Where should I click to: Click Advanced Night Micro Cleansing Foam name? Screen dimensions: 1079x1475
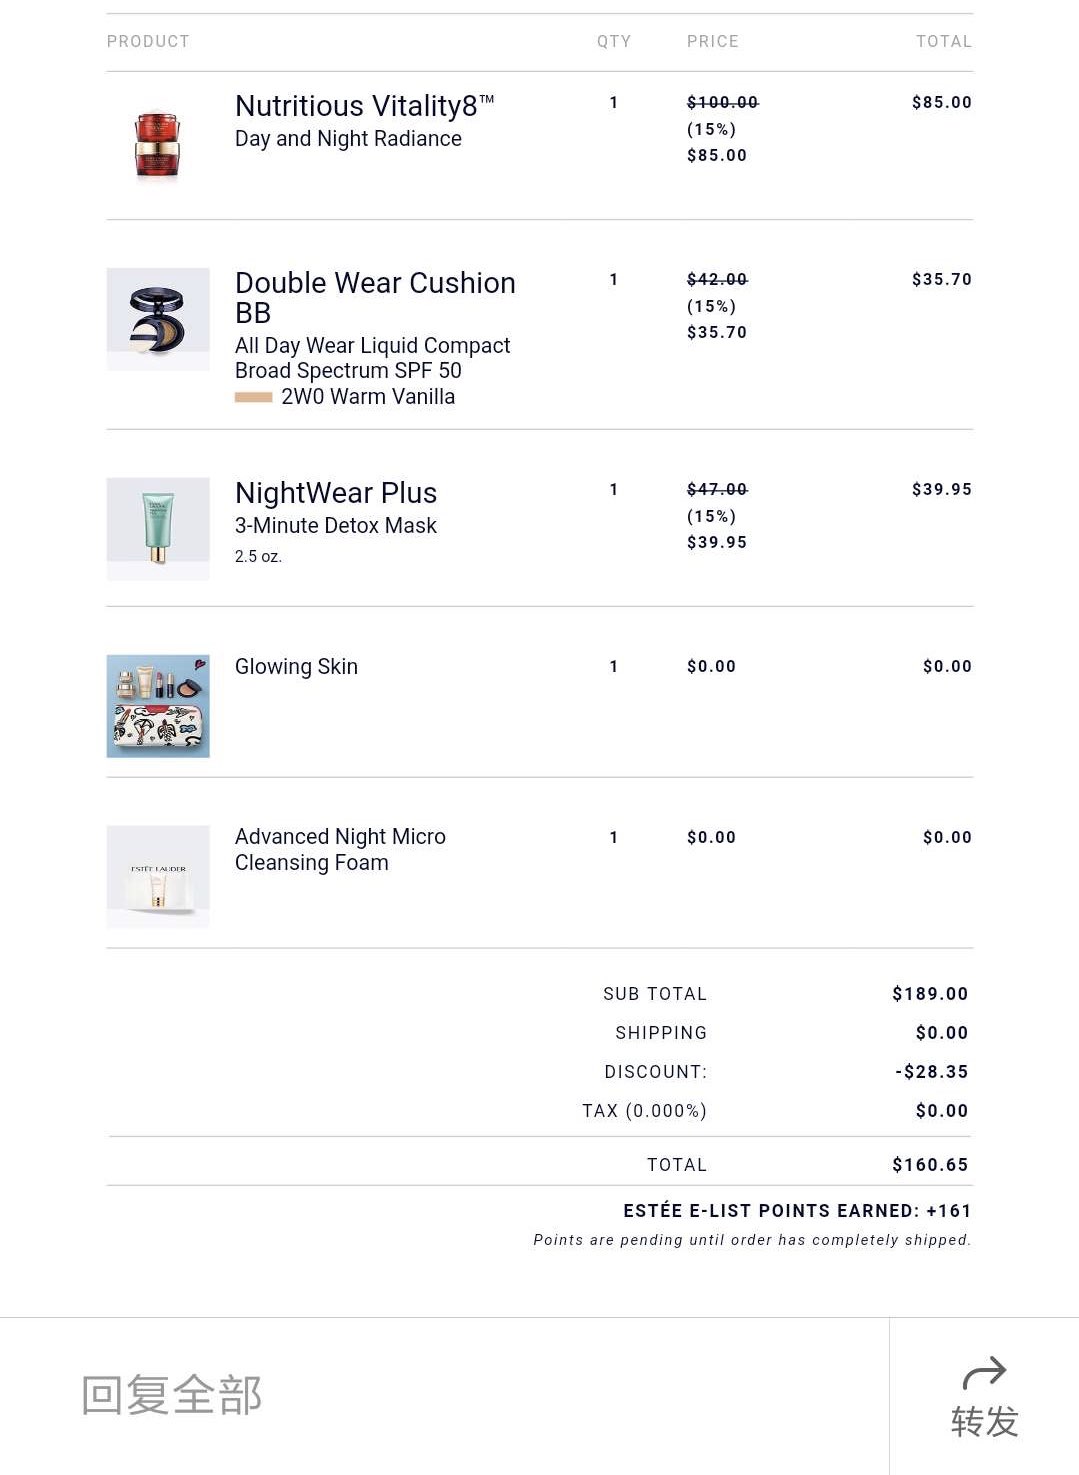(340, 849)
